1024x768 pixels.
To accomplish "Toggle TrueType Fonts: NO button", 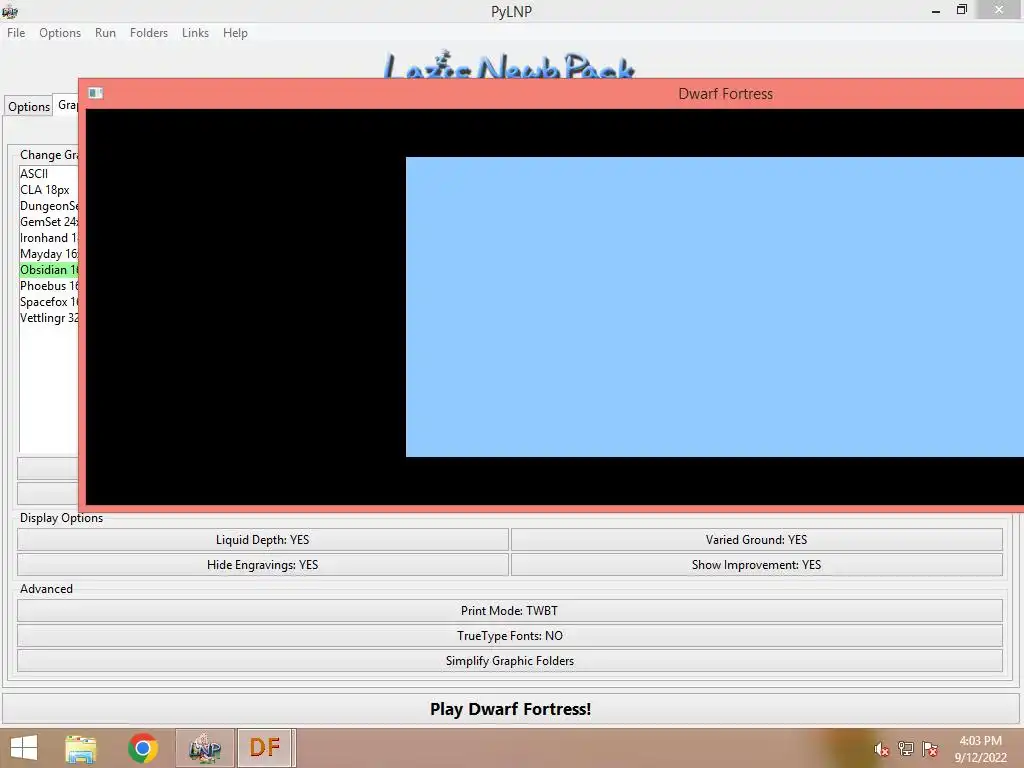I will (509, 635).
